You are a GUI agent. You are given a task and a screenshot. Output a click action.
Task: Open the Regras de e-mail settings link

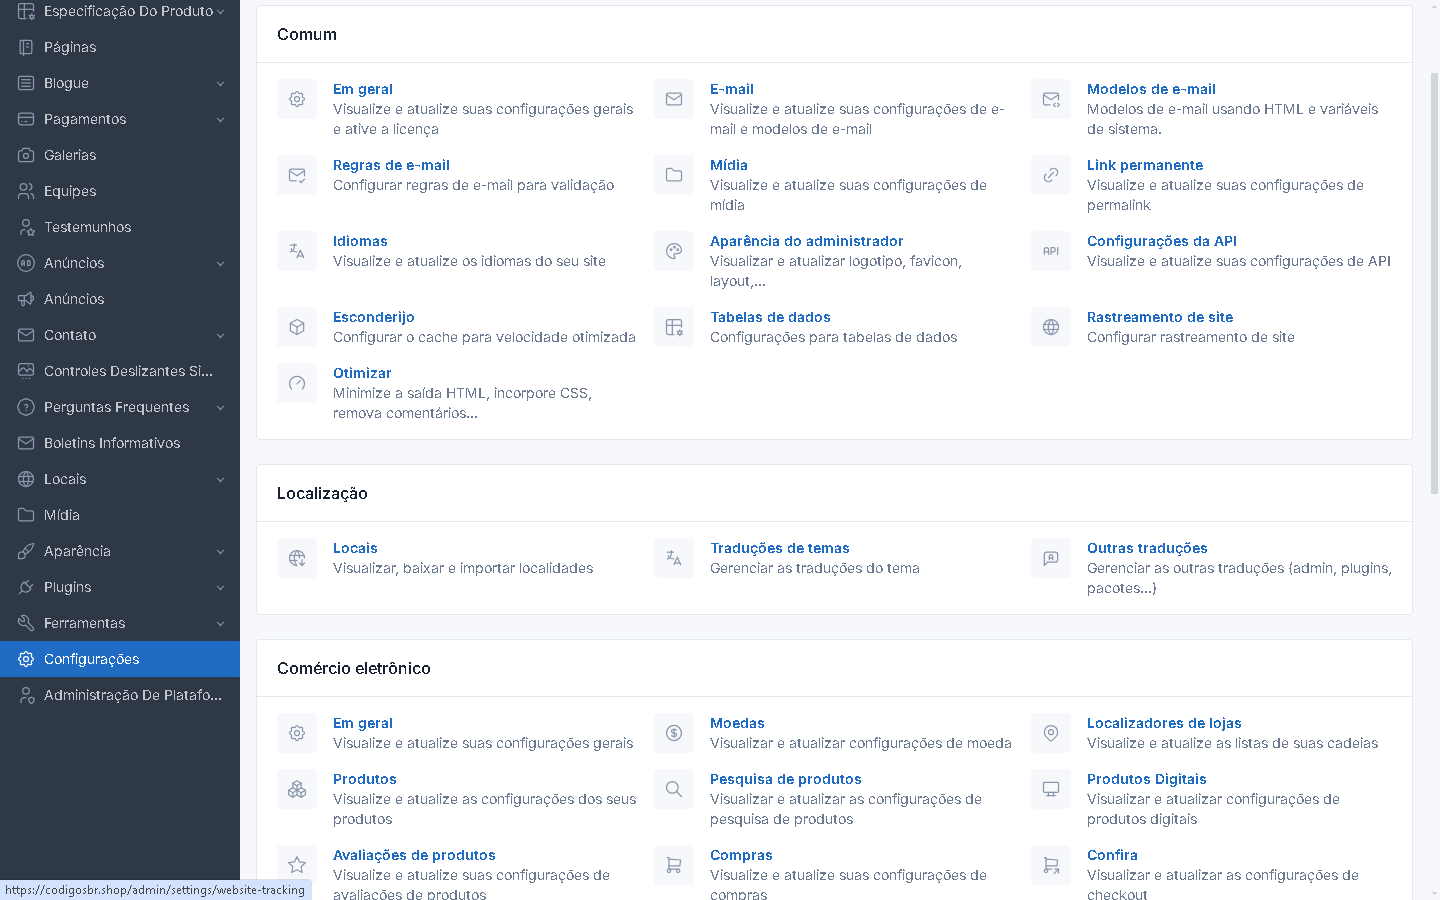[x=391, y=165]
